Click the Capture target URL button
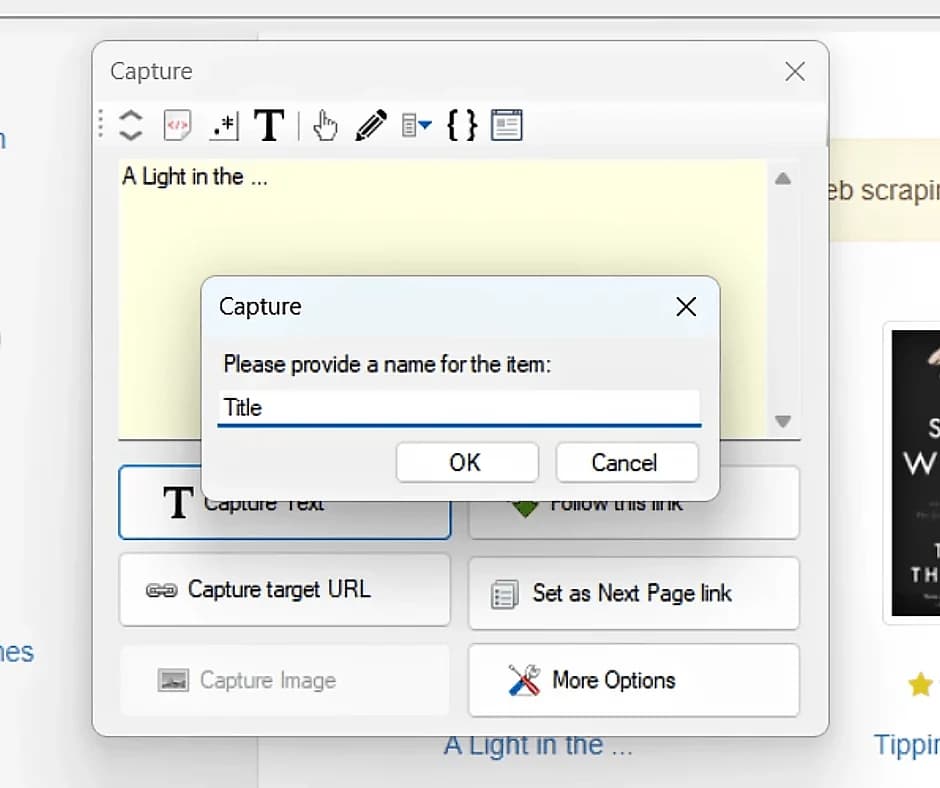Image resolution: width=940 pixels, height=788 pixels. [284, 590]
